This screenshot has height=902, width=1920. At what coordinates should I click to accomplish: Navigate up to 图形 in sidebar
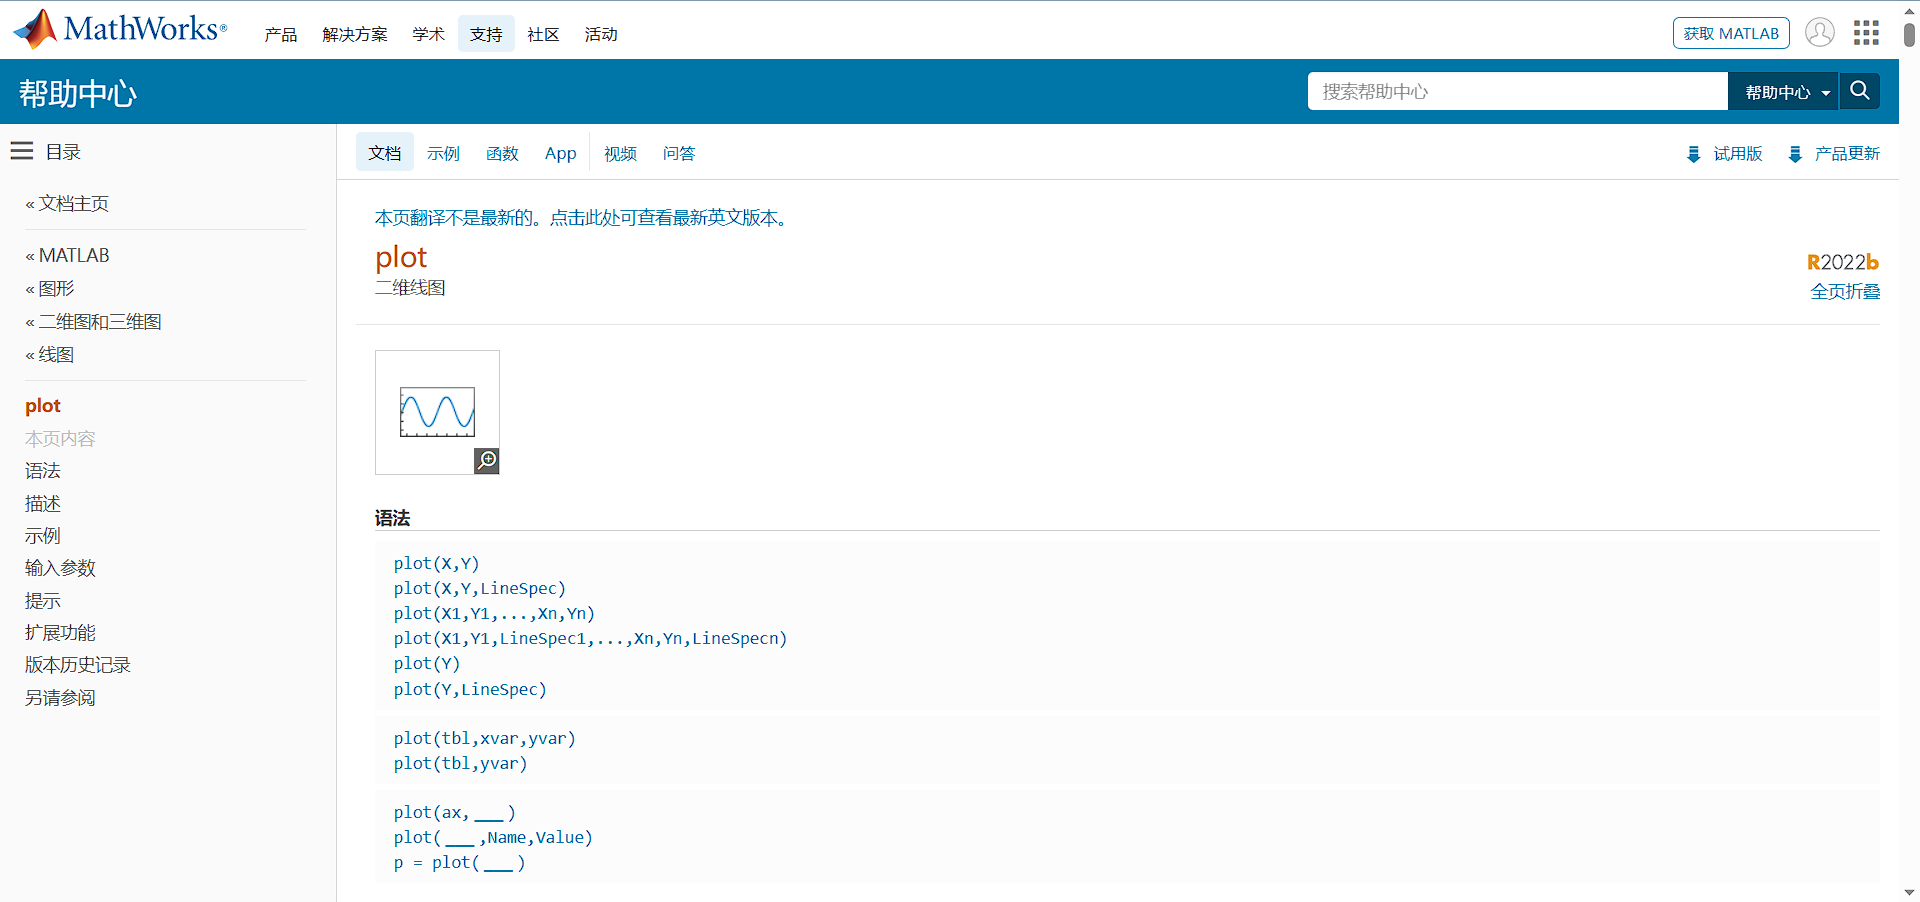coord(56,288)
